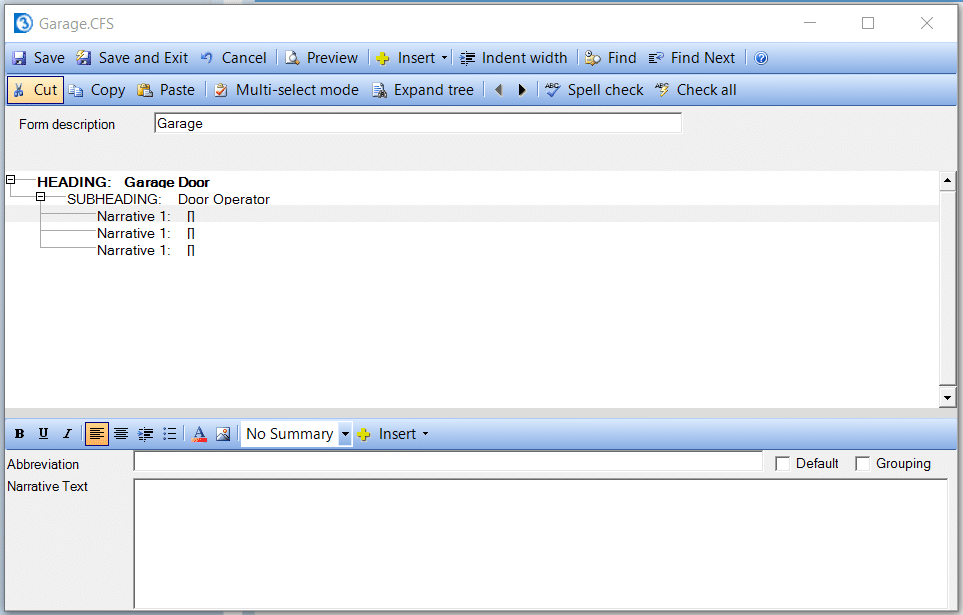This screenshot has height=615, width=963.
Task: Open the No Summary dropdown
Action: tap(345, 434)
